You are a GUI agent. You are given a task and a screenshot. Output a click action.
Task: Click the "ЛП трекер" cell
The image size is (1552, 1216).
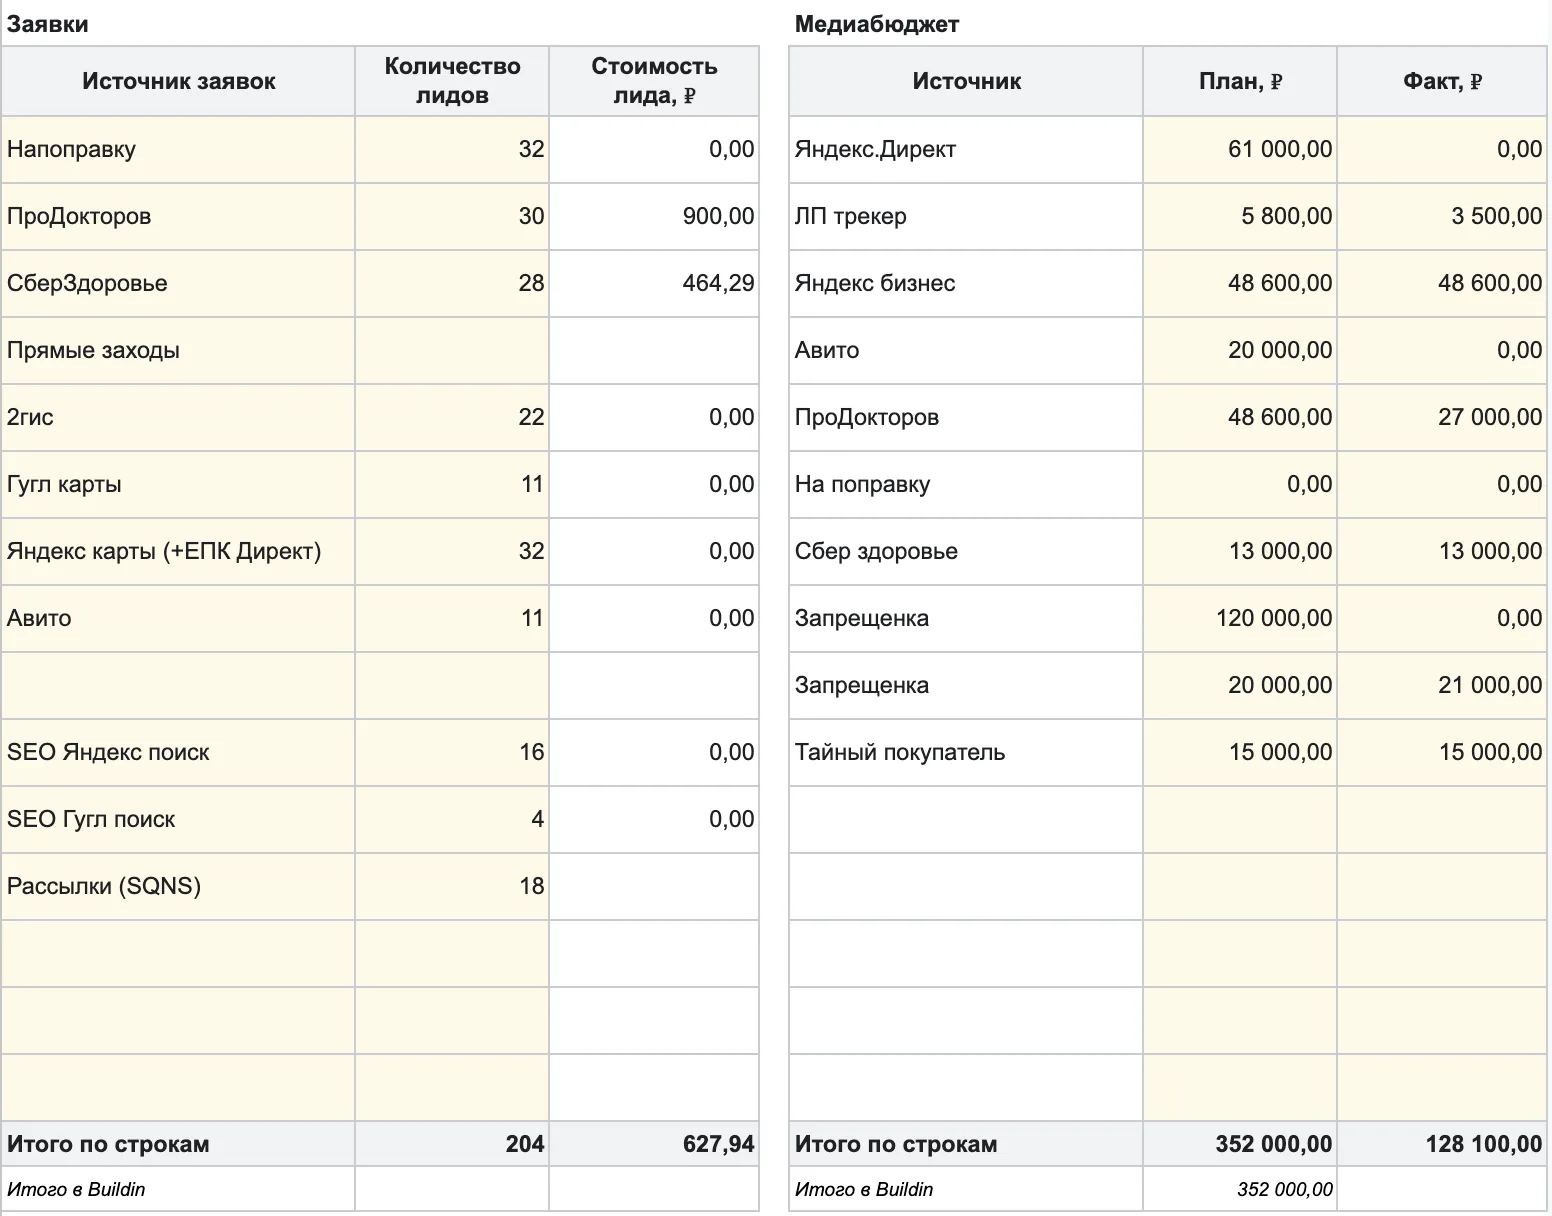click(x=966, y=217)
